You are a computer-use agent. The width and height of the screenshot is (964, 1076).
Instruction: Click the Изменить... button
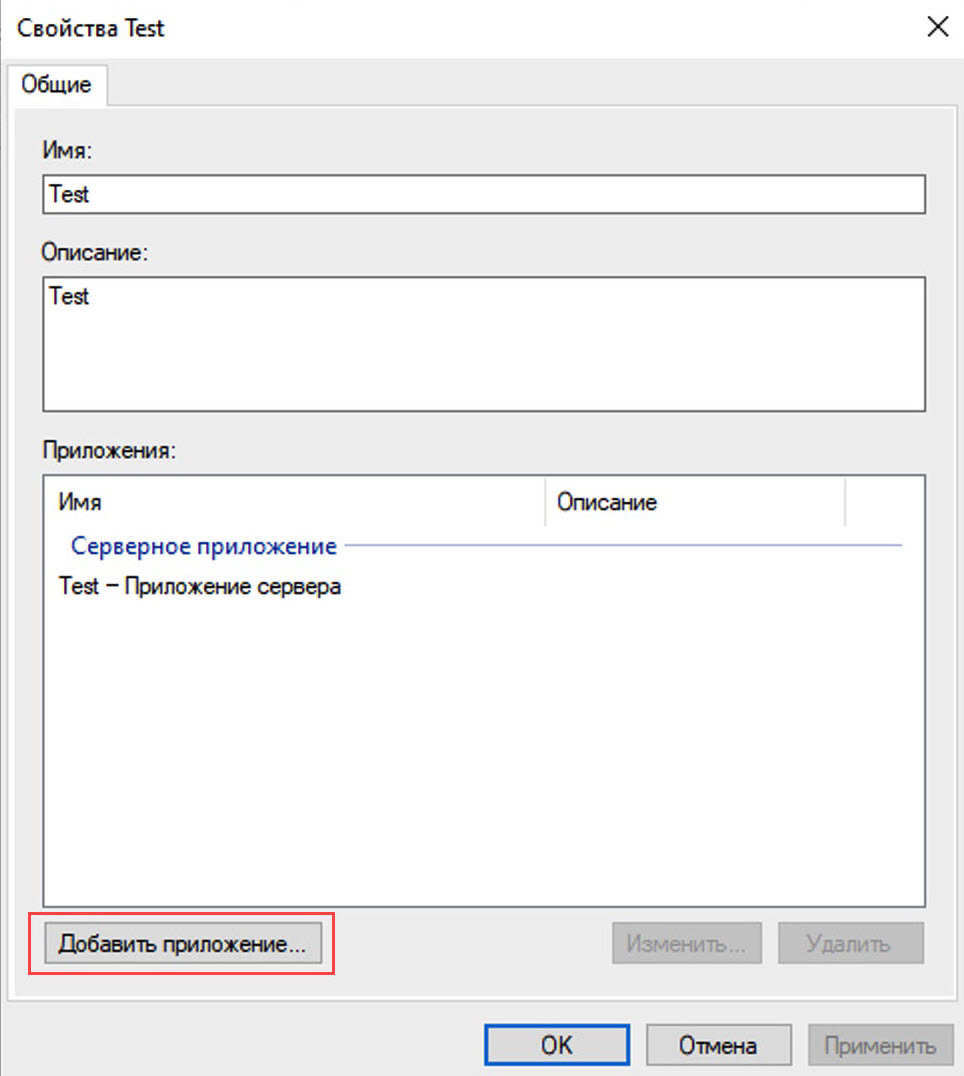[686, 943]
